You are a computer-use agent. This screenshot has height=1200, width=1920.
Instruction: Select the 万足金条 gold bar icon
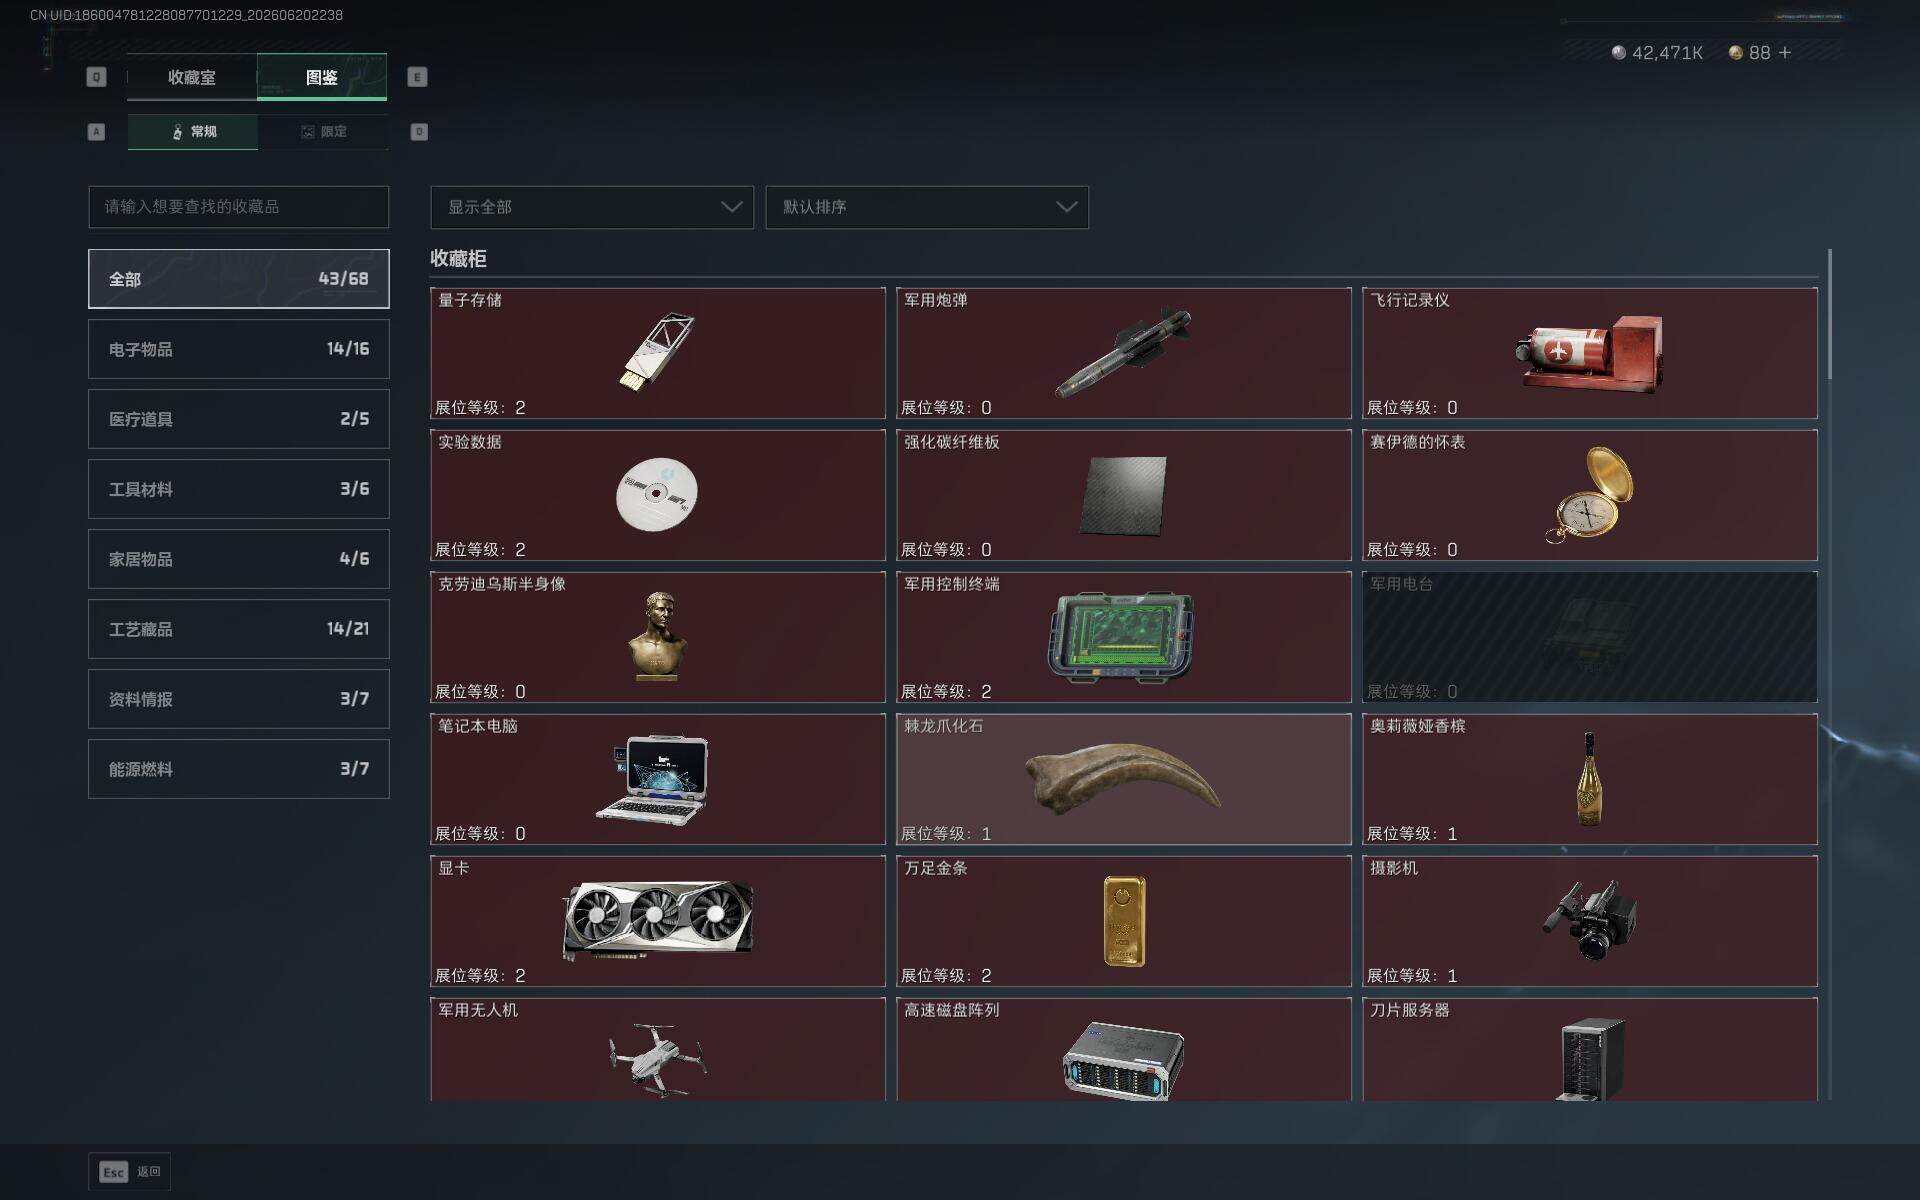click(1124, 921)
